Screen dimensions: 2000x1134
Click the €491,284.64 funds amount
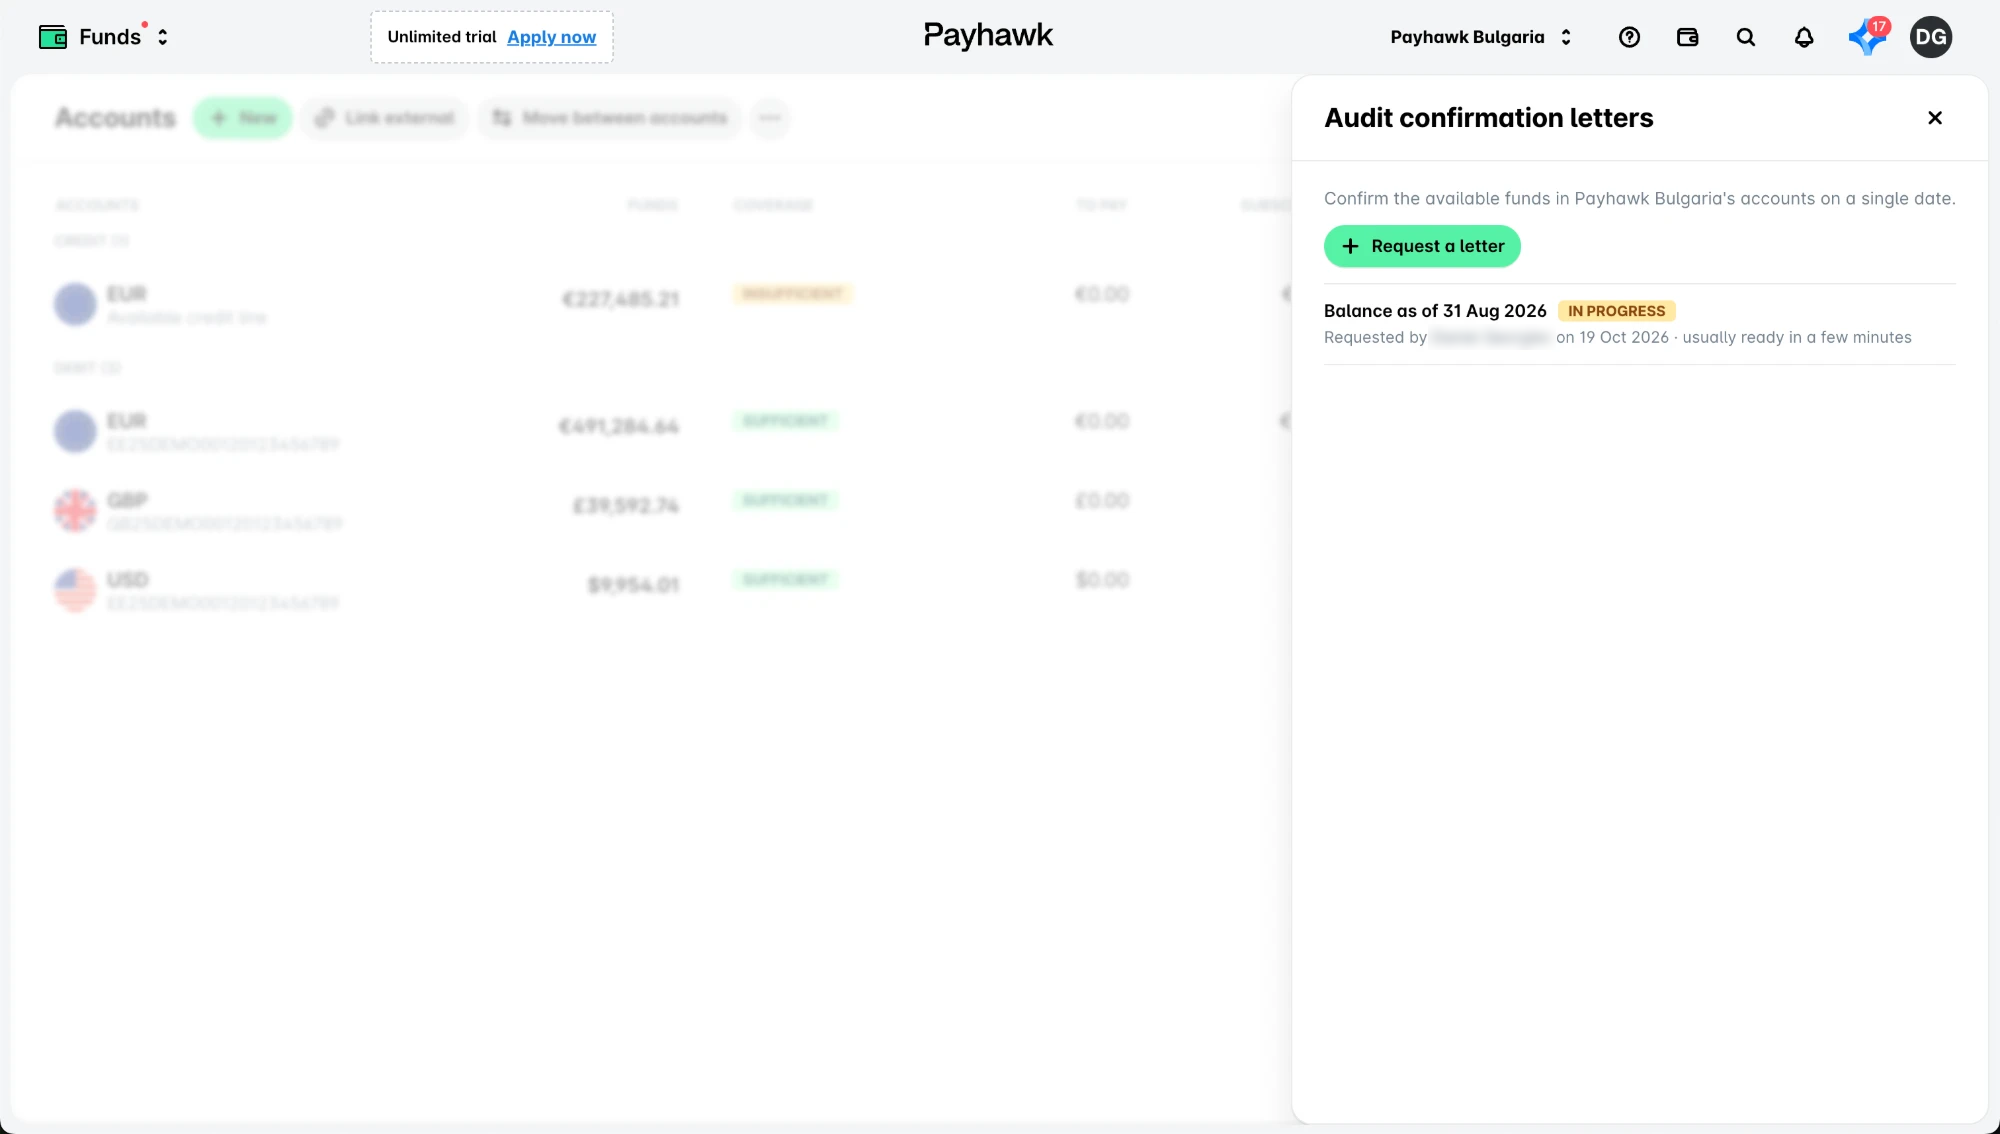tap(619, 427)
